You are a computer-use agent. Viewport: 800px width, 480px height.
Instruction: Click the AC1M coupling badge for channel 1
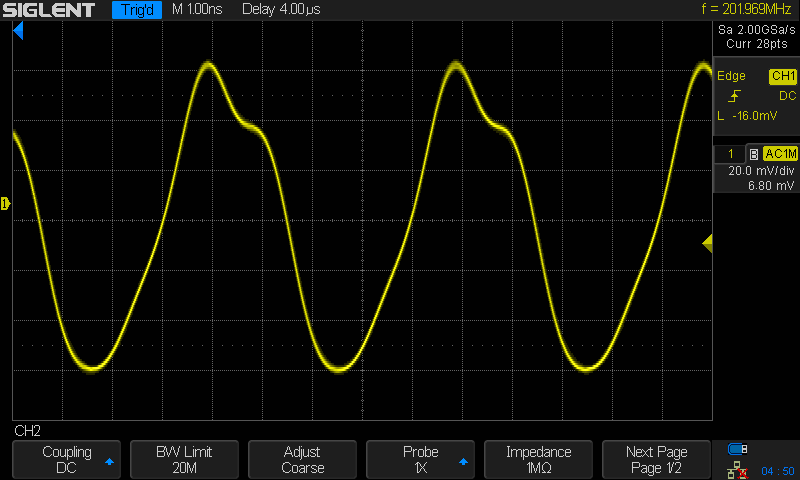pyautogui.click(x=780, y=154)
